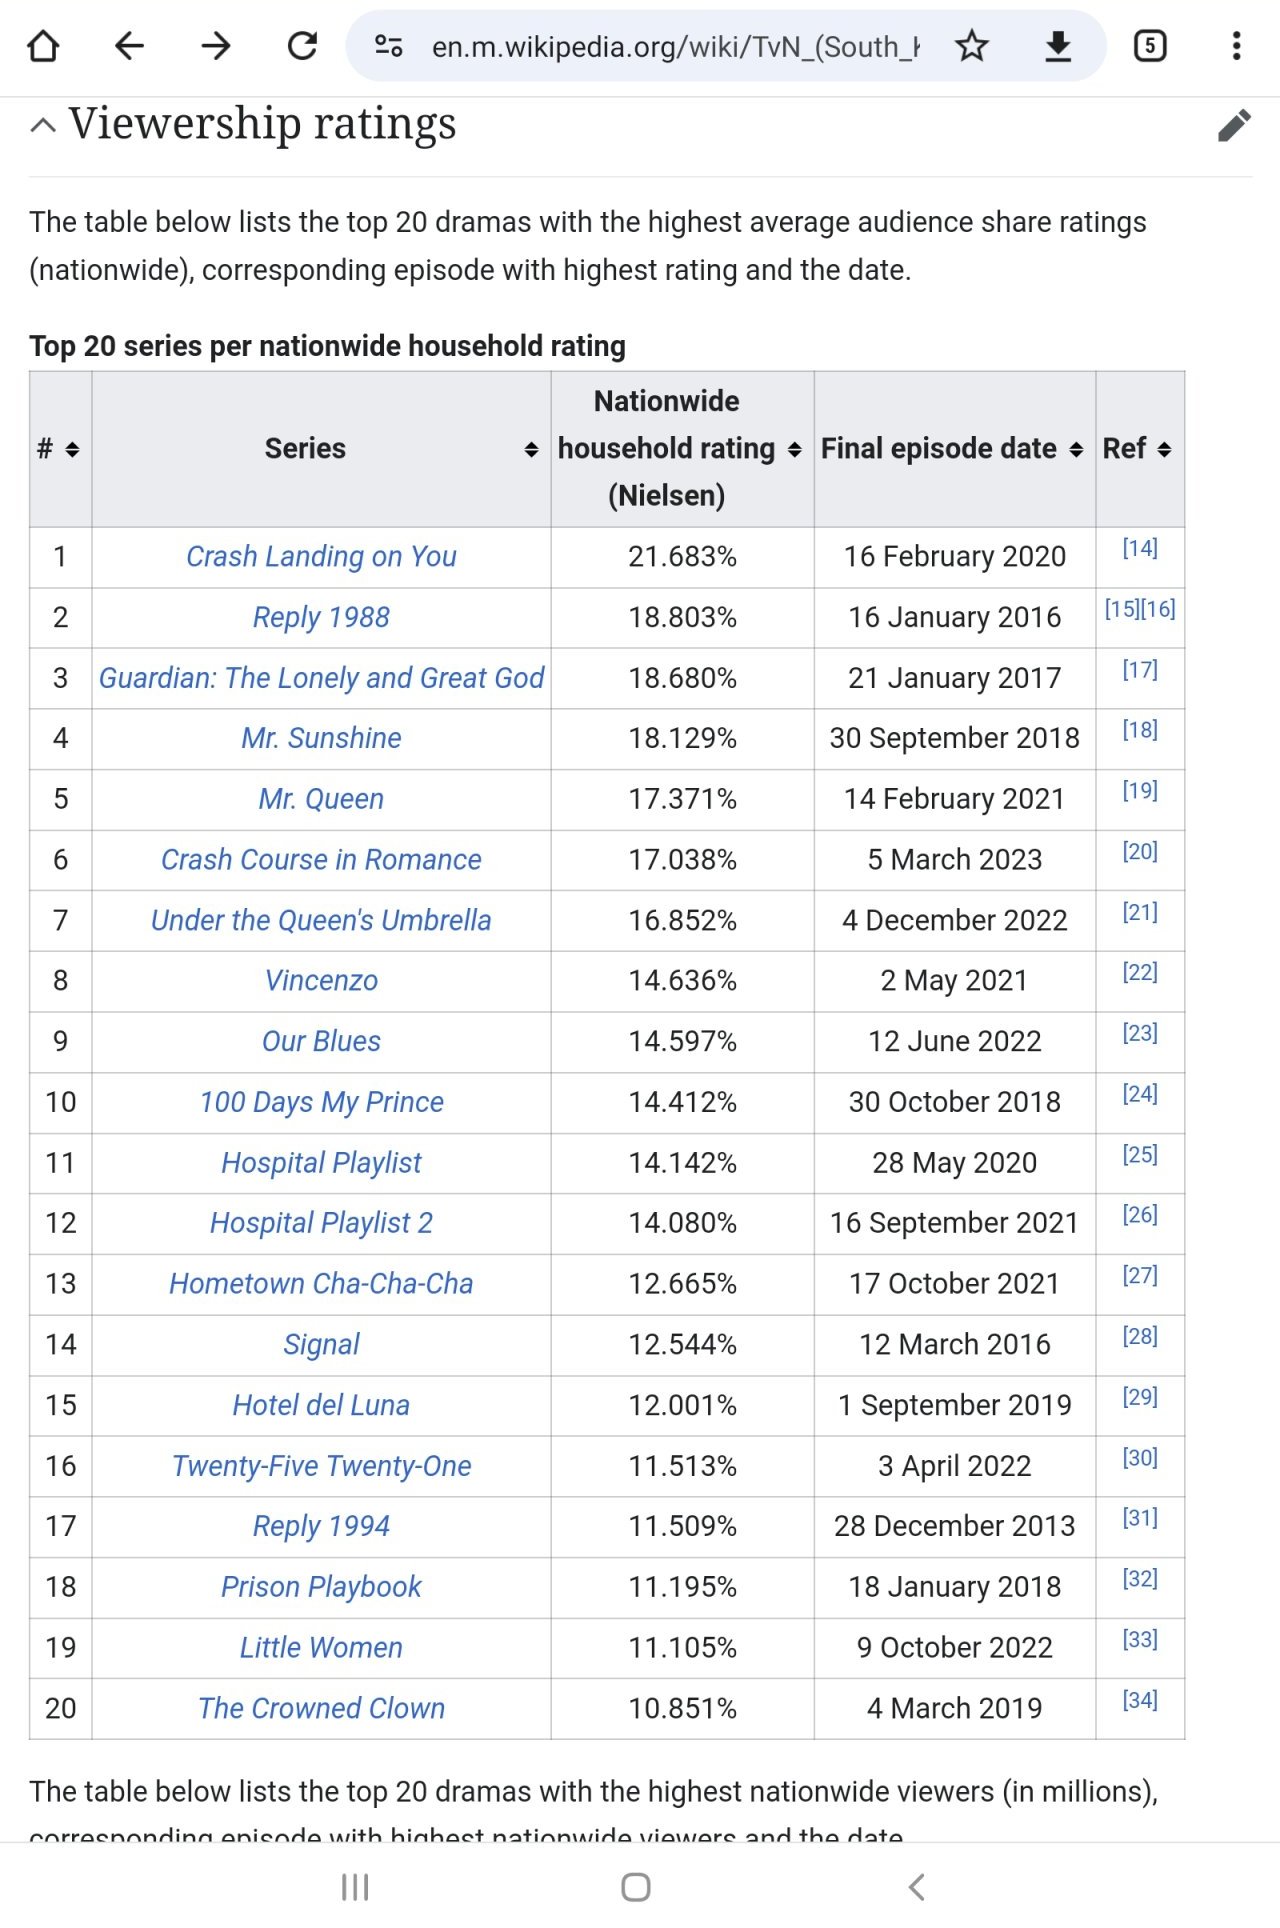The height and width of the screenshot is (1928, 1280).
Task: Tap the download icon in the address bar
Action: click(x=1058, y=46)
